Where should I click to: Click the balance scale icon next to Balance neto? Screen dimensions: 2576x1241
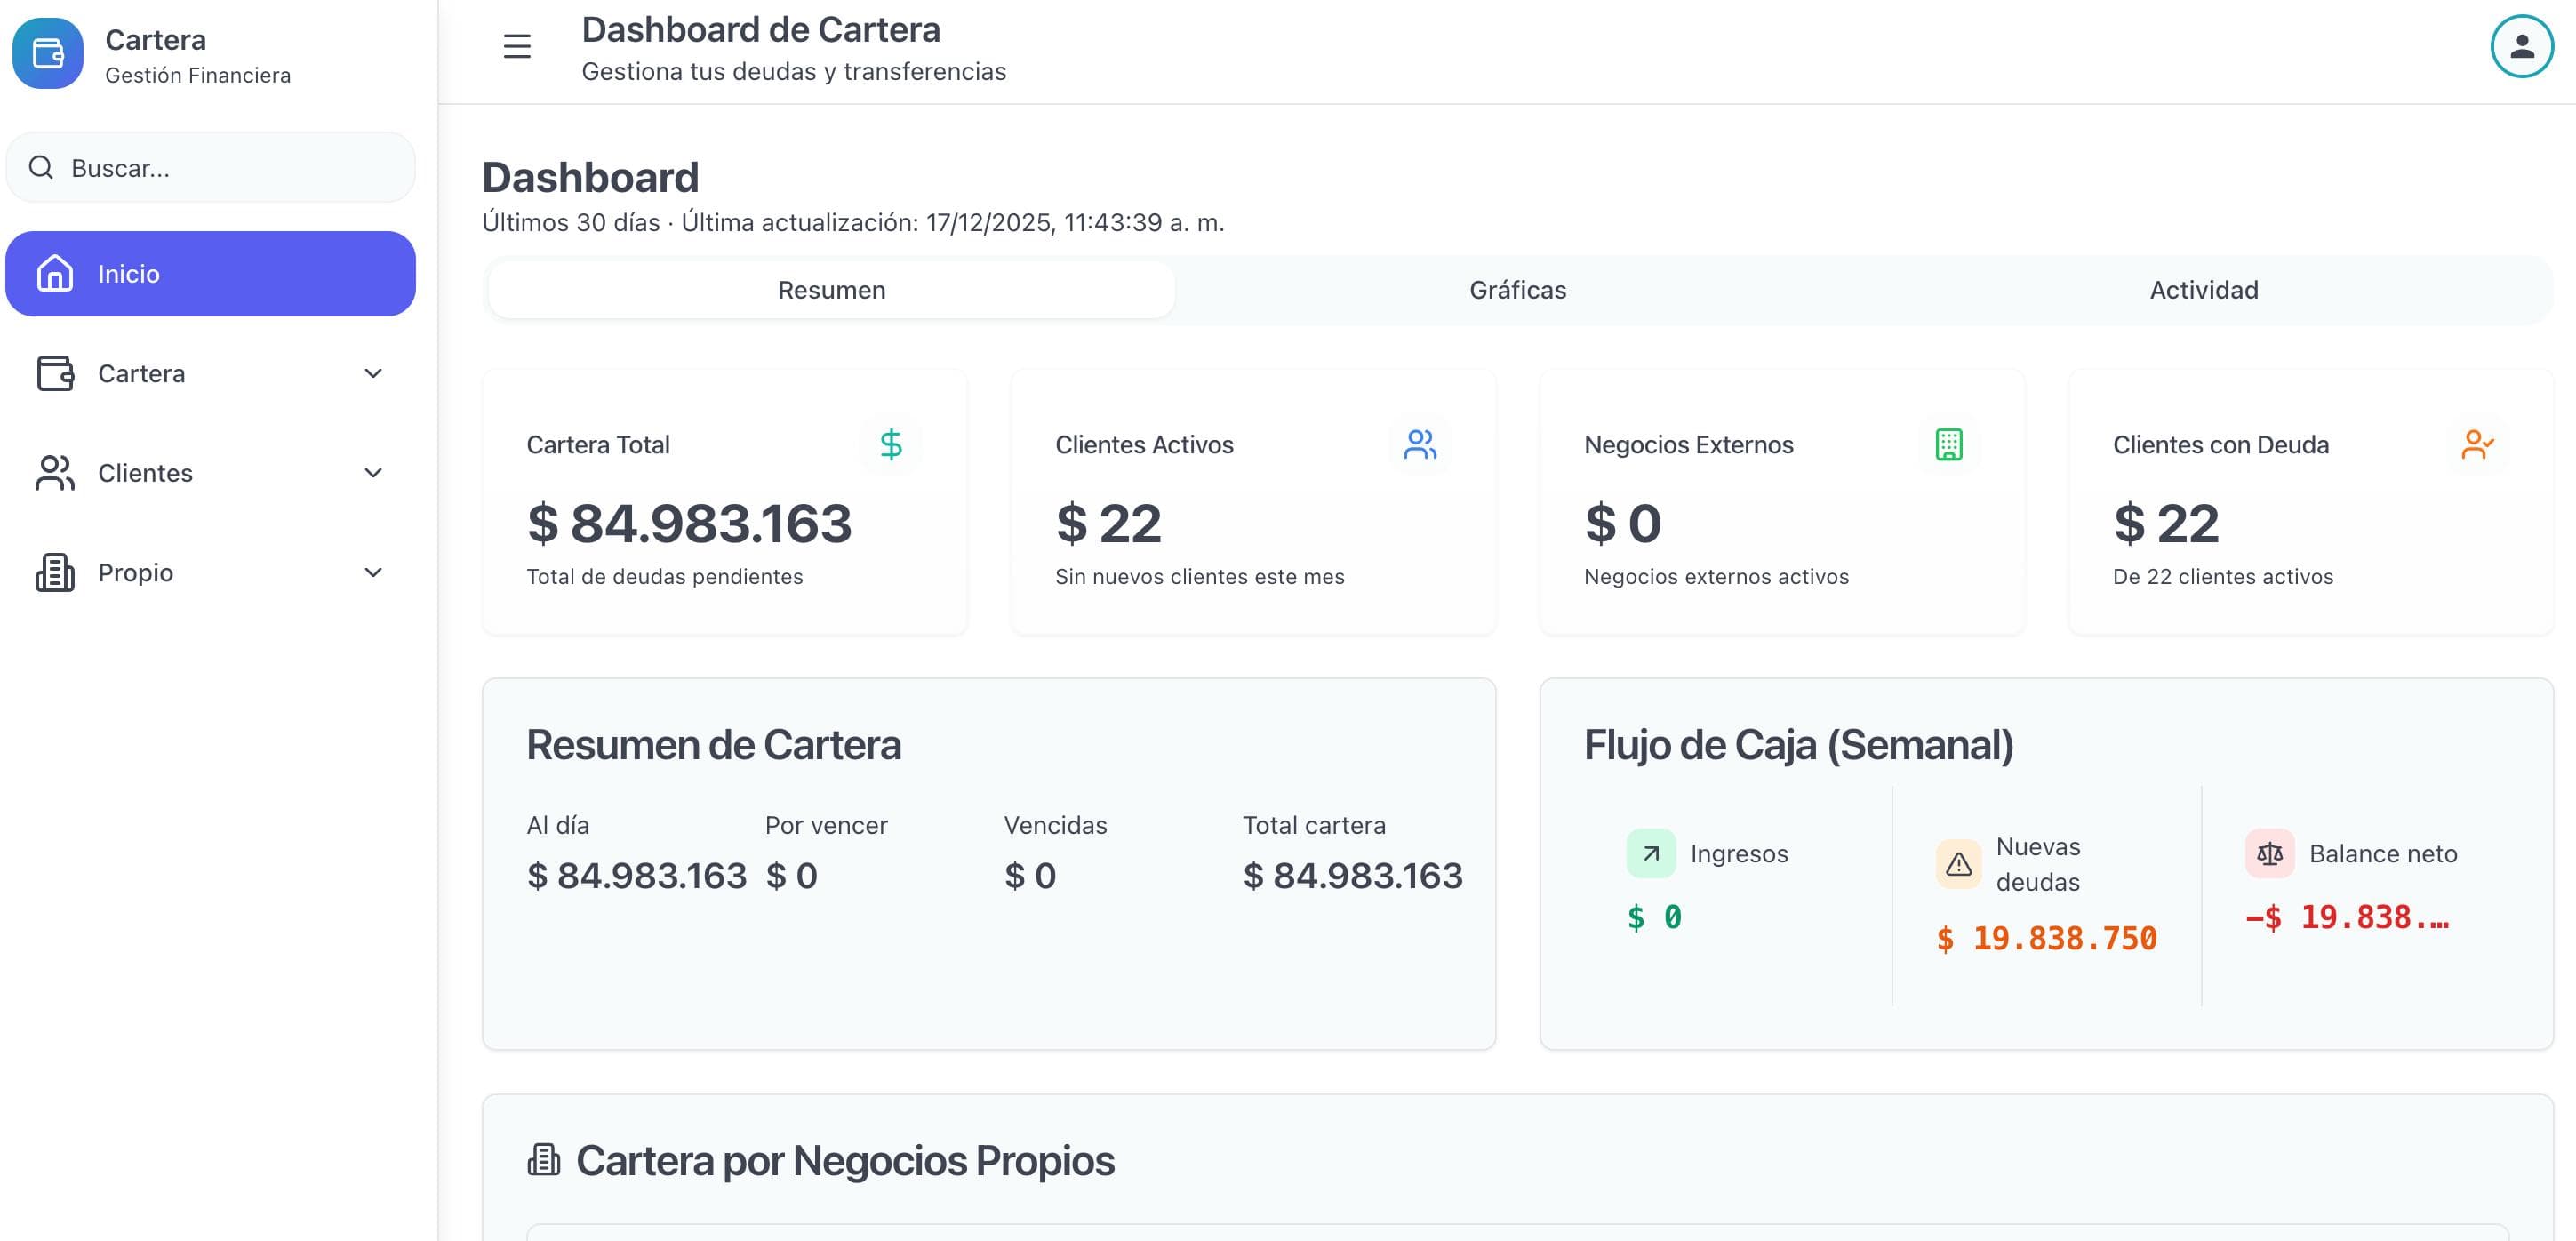2270,853
